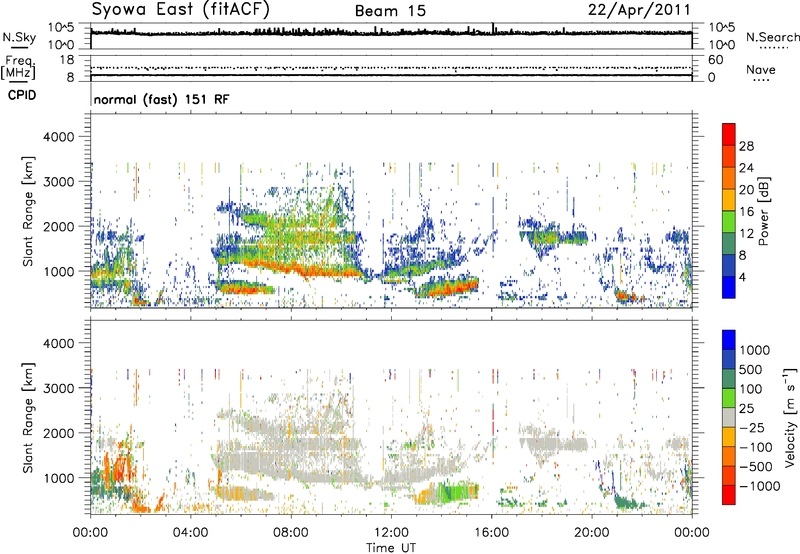Click the 'CPID' label
Screen dimensions: 800x554
tap(22, 95)
